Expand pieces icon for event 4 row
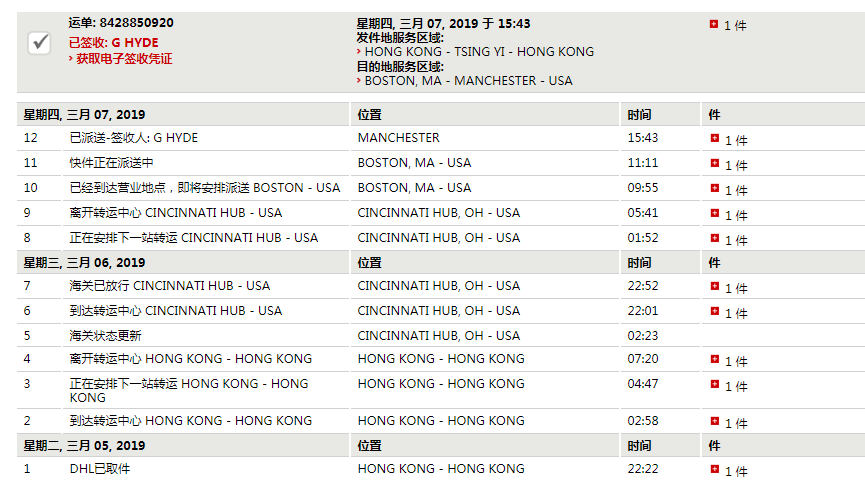The width and height of the screenshot is (865, 481). [x=714, y=359]
